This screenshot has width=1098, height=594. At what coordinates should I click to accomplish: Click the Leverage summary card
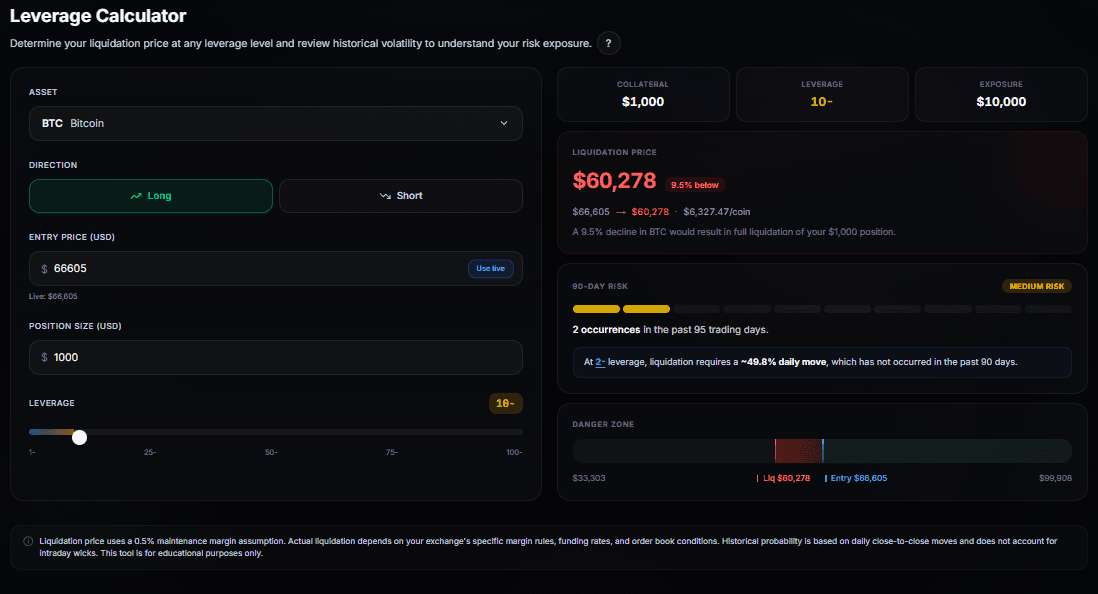pyautogui.click(x=822, y=95)
